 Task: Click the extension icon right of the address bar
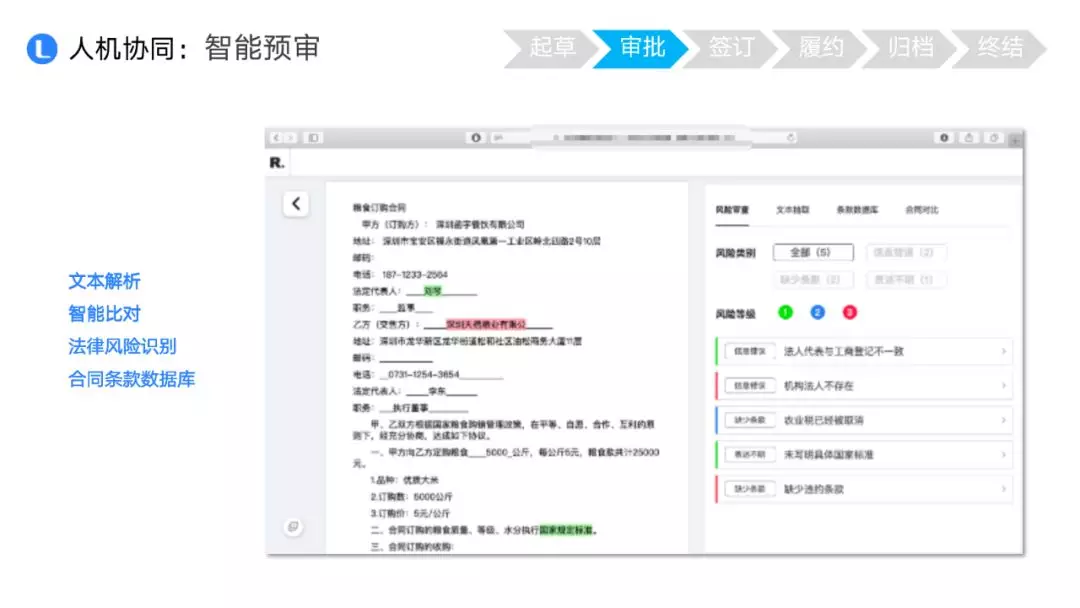point(944,138)
